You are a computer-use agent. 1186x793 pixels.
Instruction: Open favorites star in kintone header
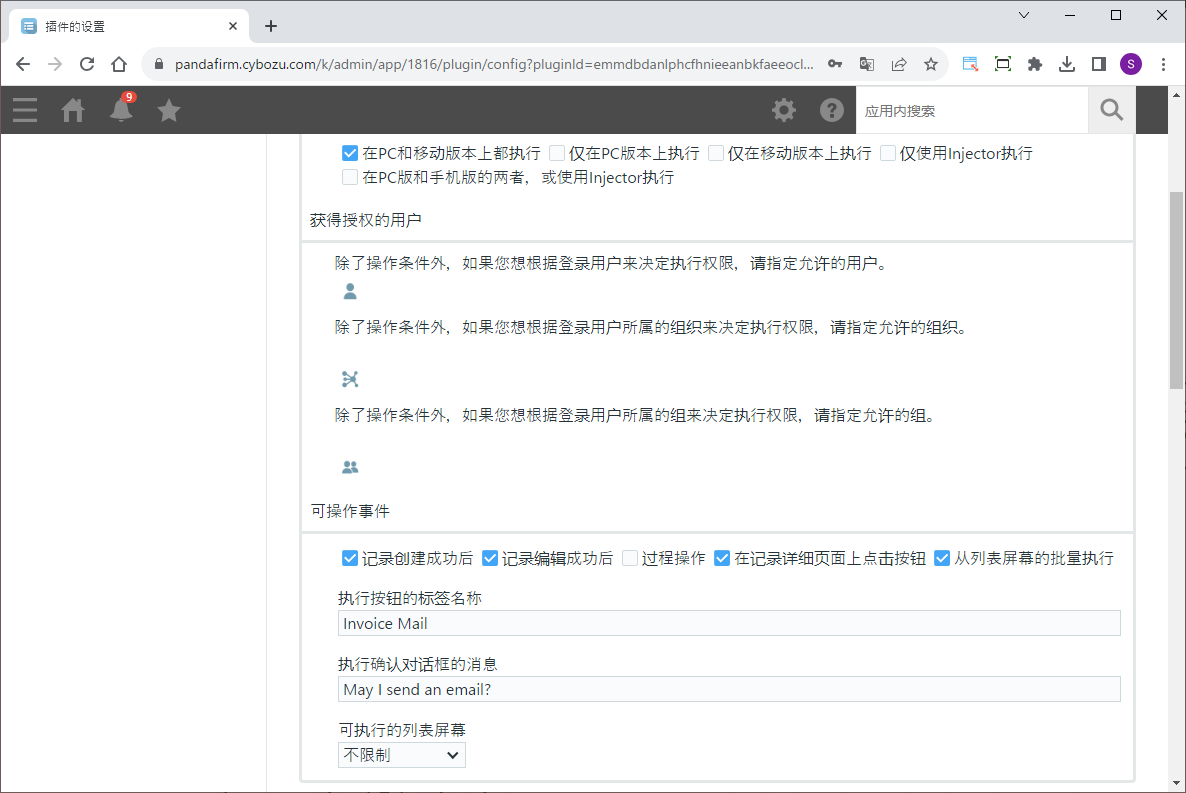169,110
